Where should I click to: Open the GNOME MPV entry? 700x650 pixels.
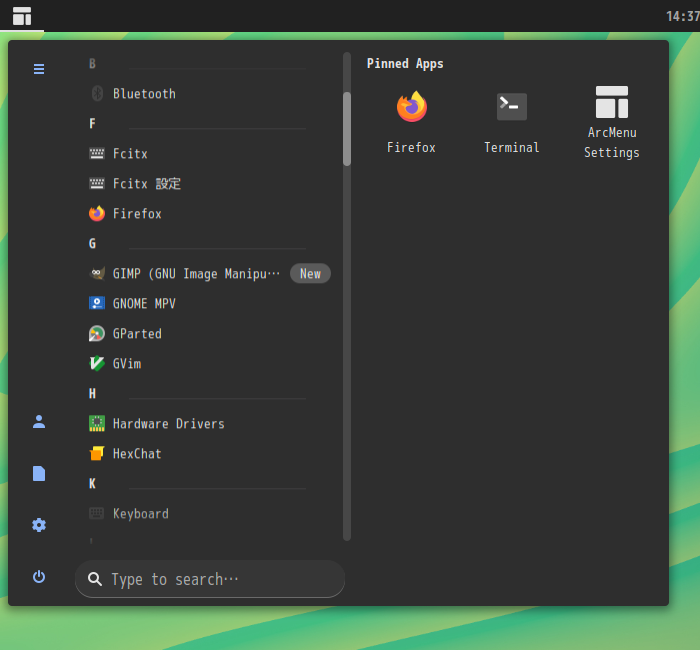210,303
